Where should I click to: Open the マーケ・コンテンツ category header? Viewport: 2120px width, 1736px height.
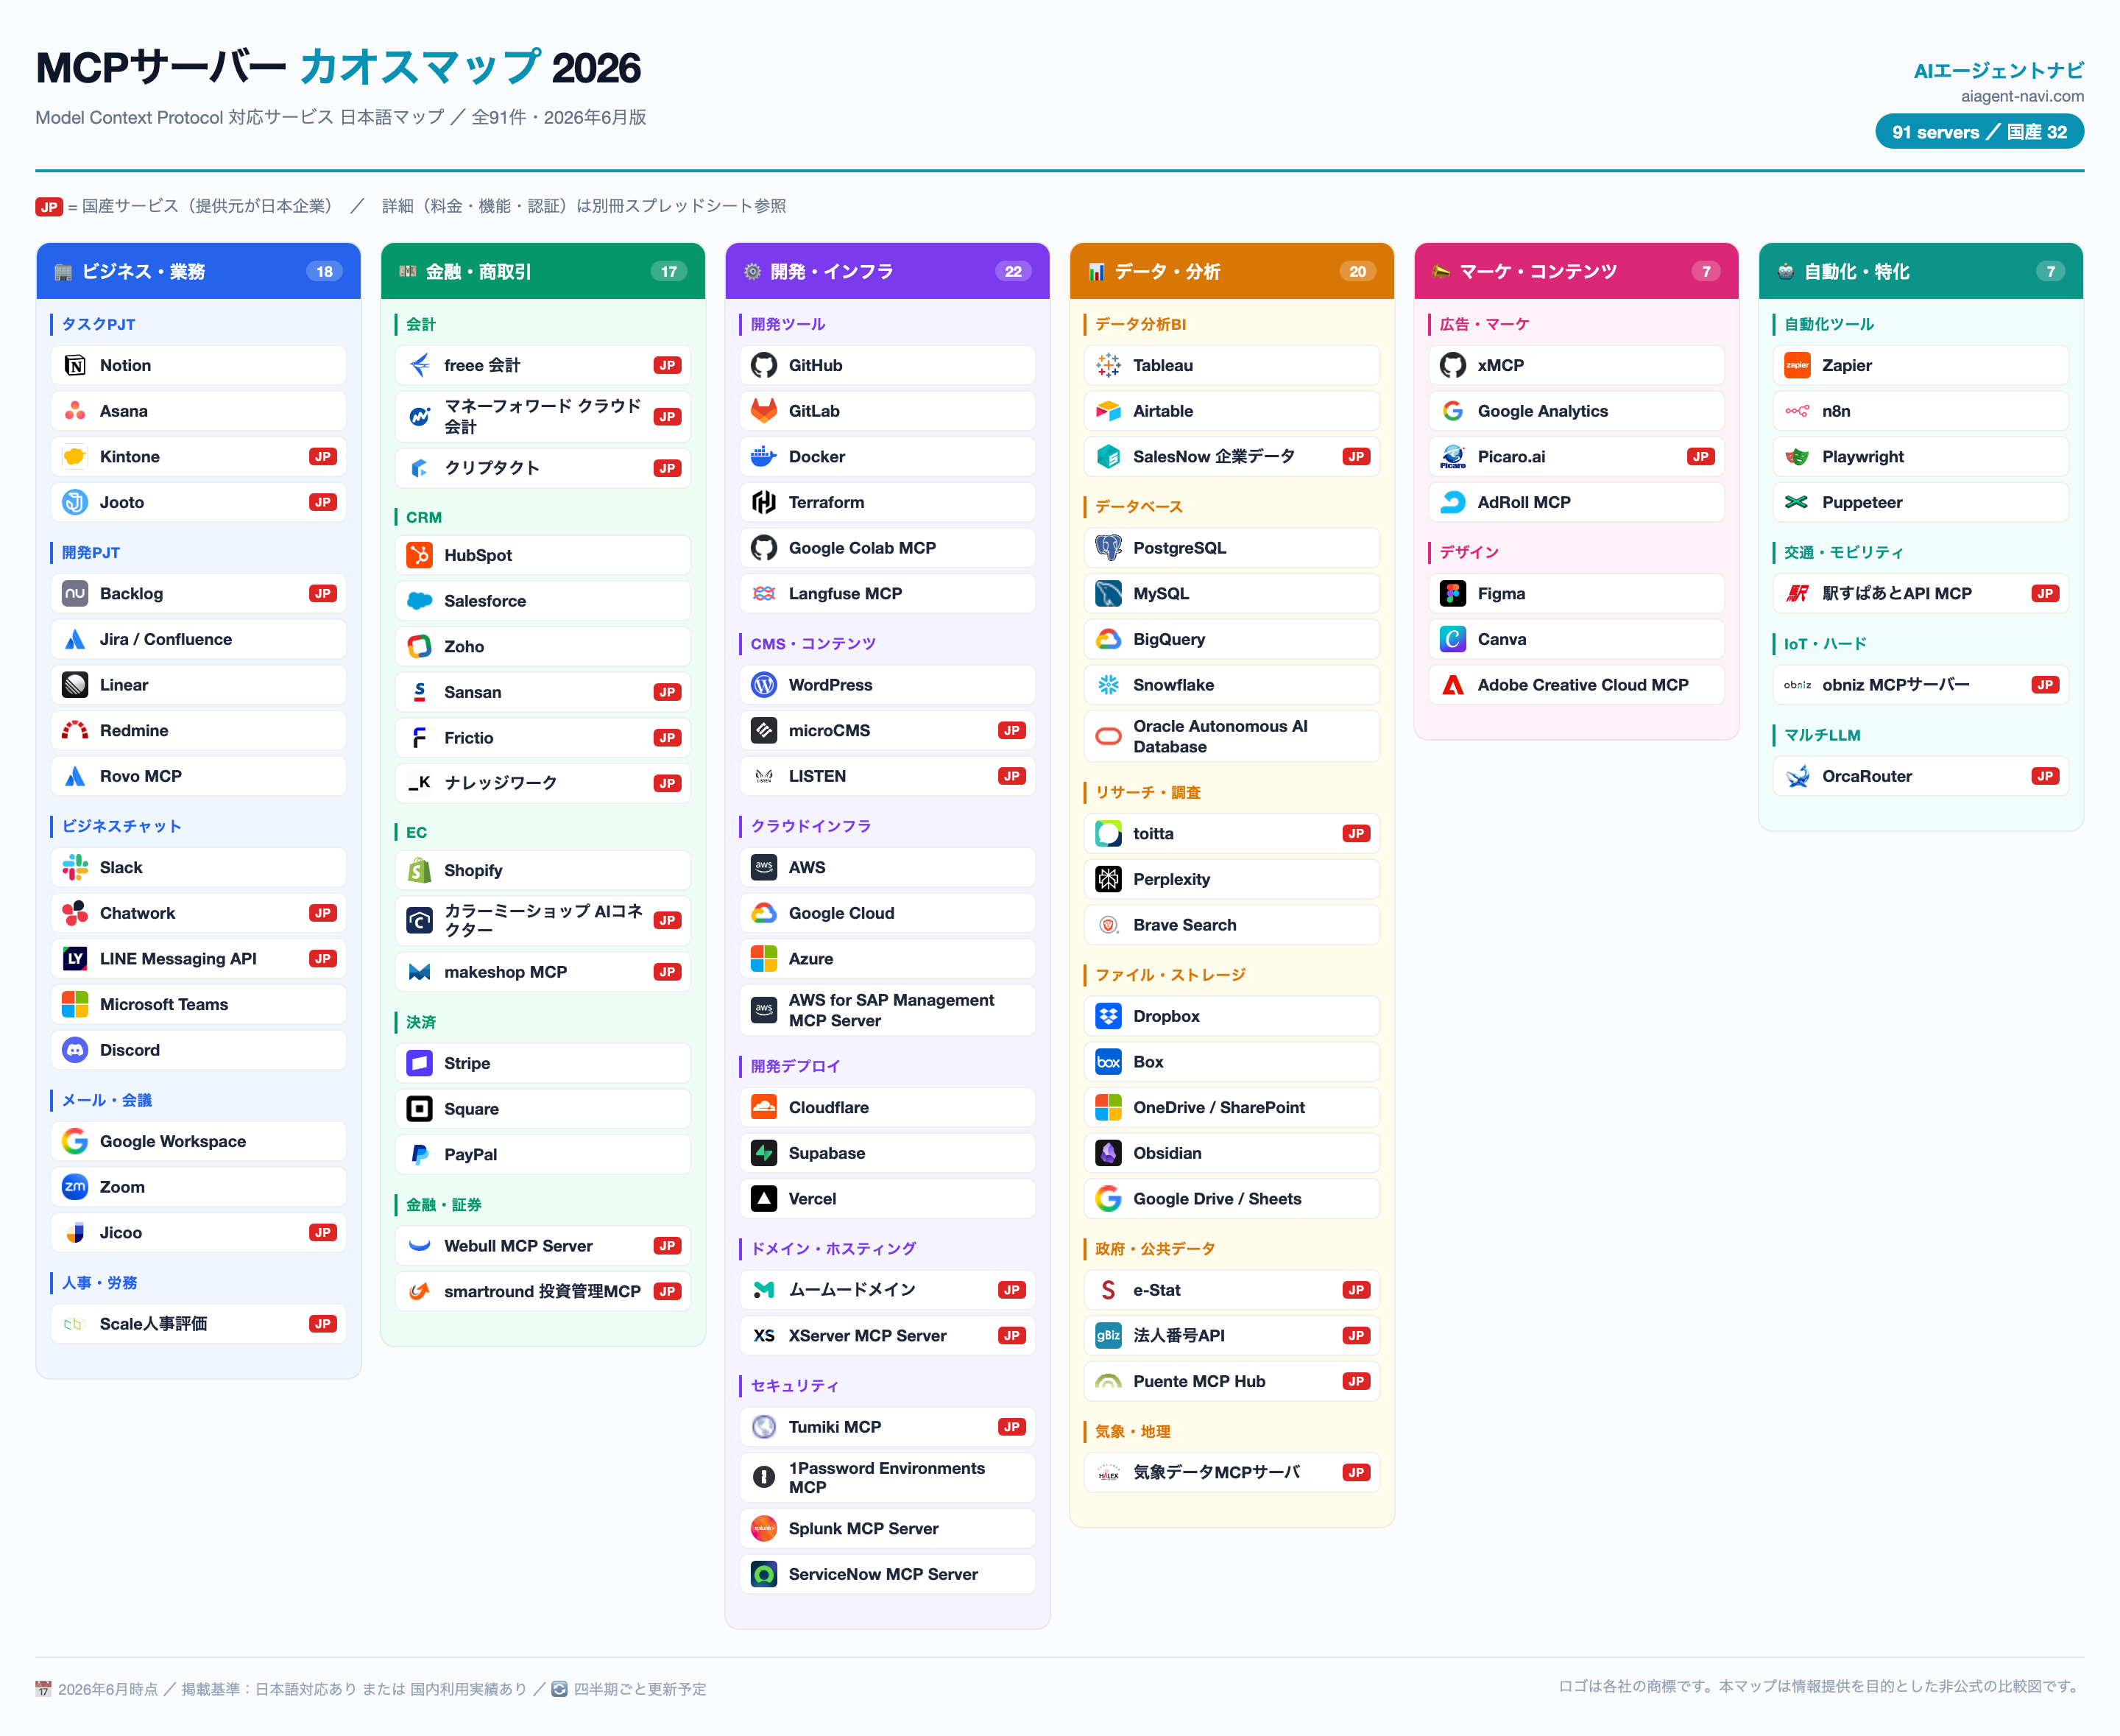click(1577, 271)
